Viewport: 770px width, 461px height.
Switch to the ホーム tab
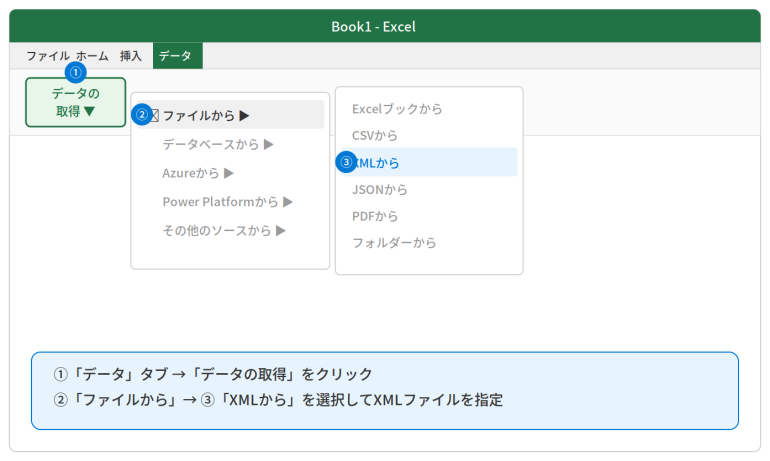[x=92, y=56]
